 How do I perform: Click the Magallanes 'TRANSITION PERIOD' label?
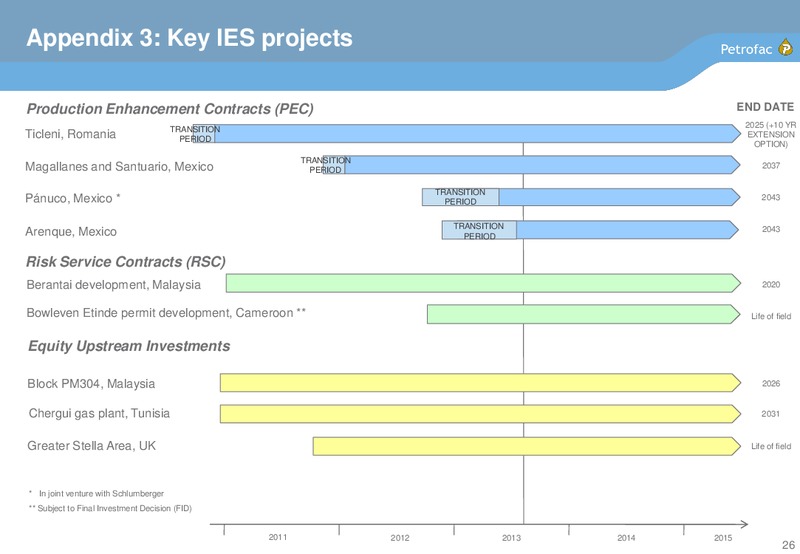click(x=326, y=165)
